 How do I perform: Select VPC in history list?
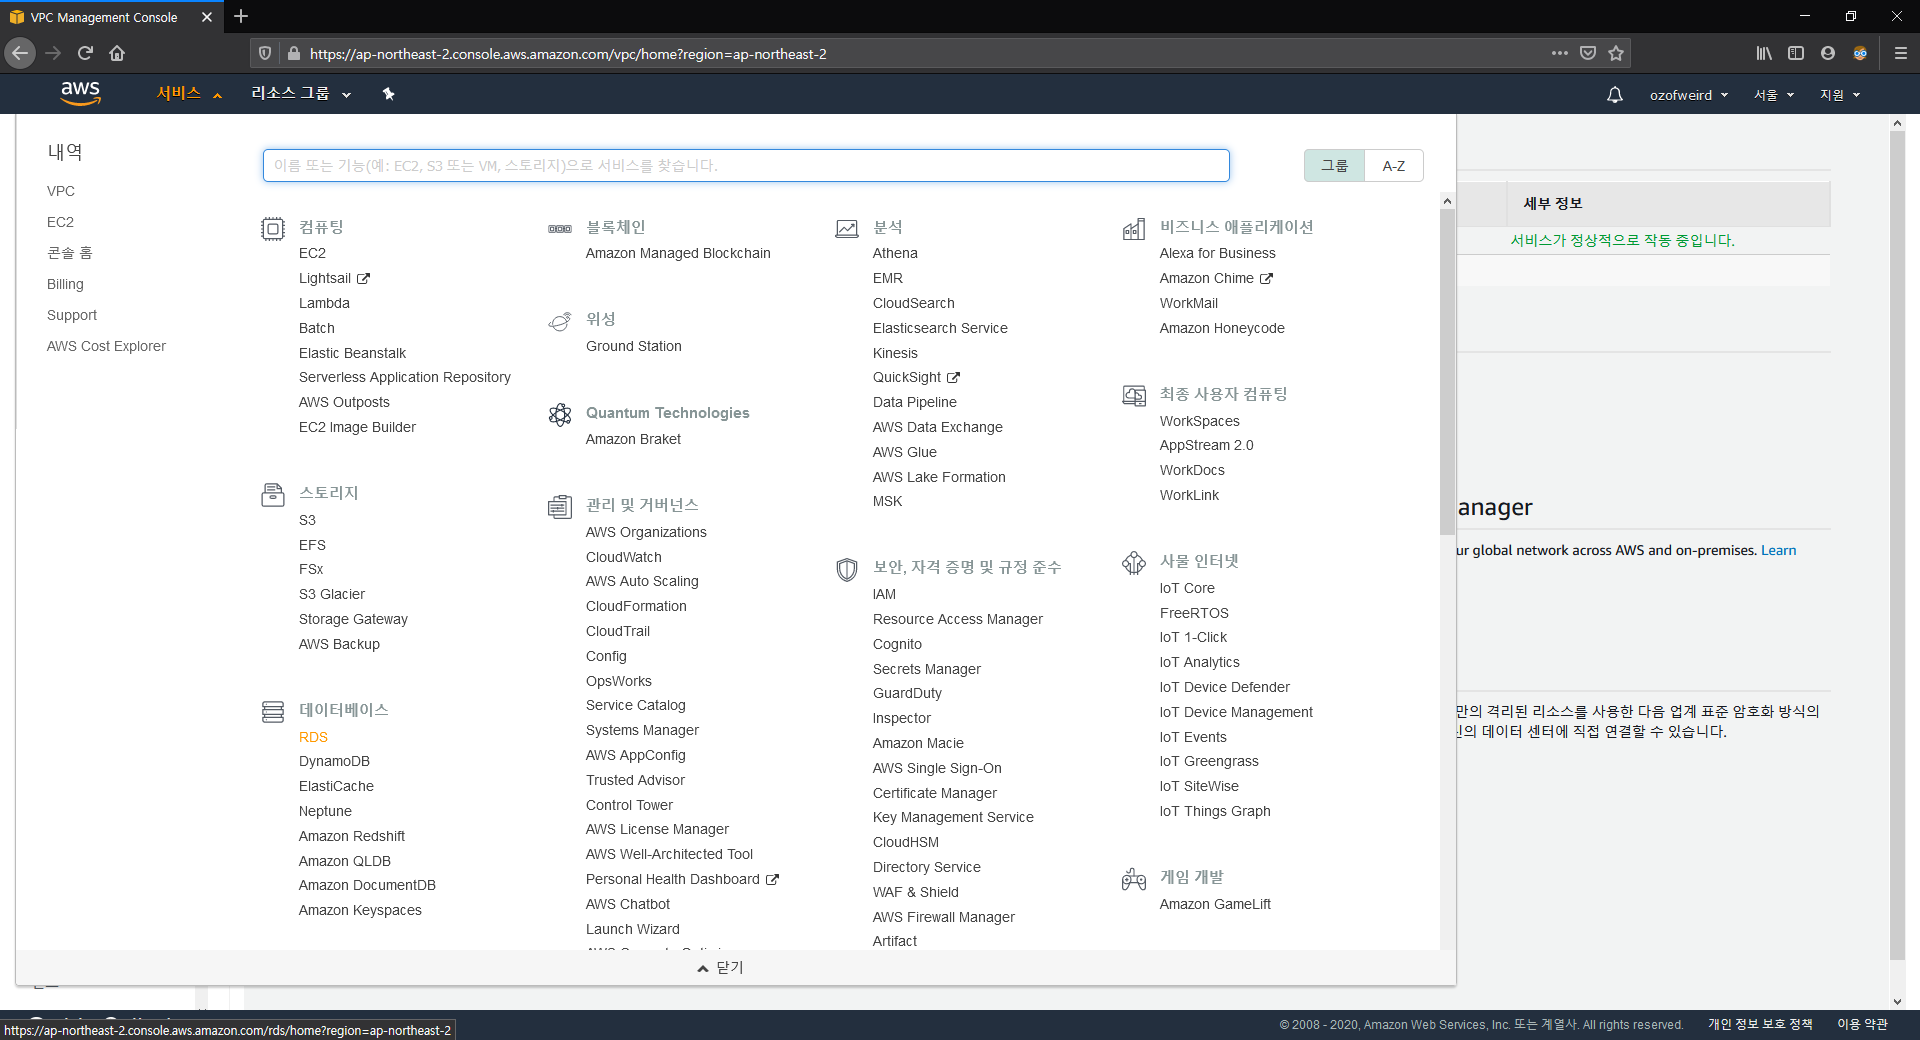pos(60,191)
